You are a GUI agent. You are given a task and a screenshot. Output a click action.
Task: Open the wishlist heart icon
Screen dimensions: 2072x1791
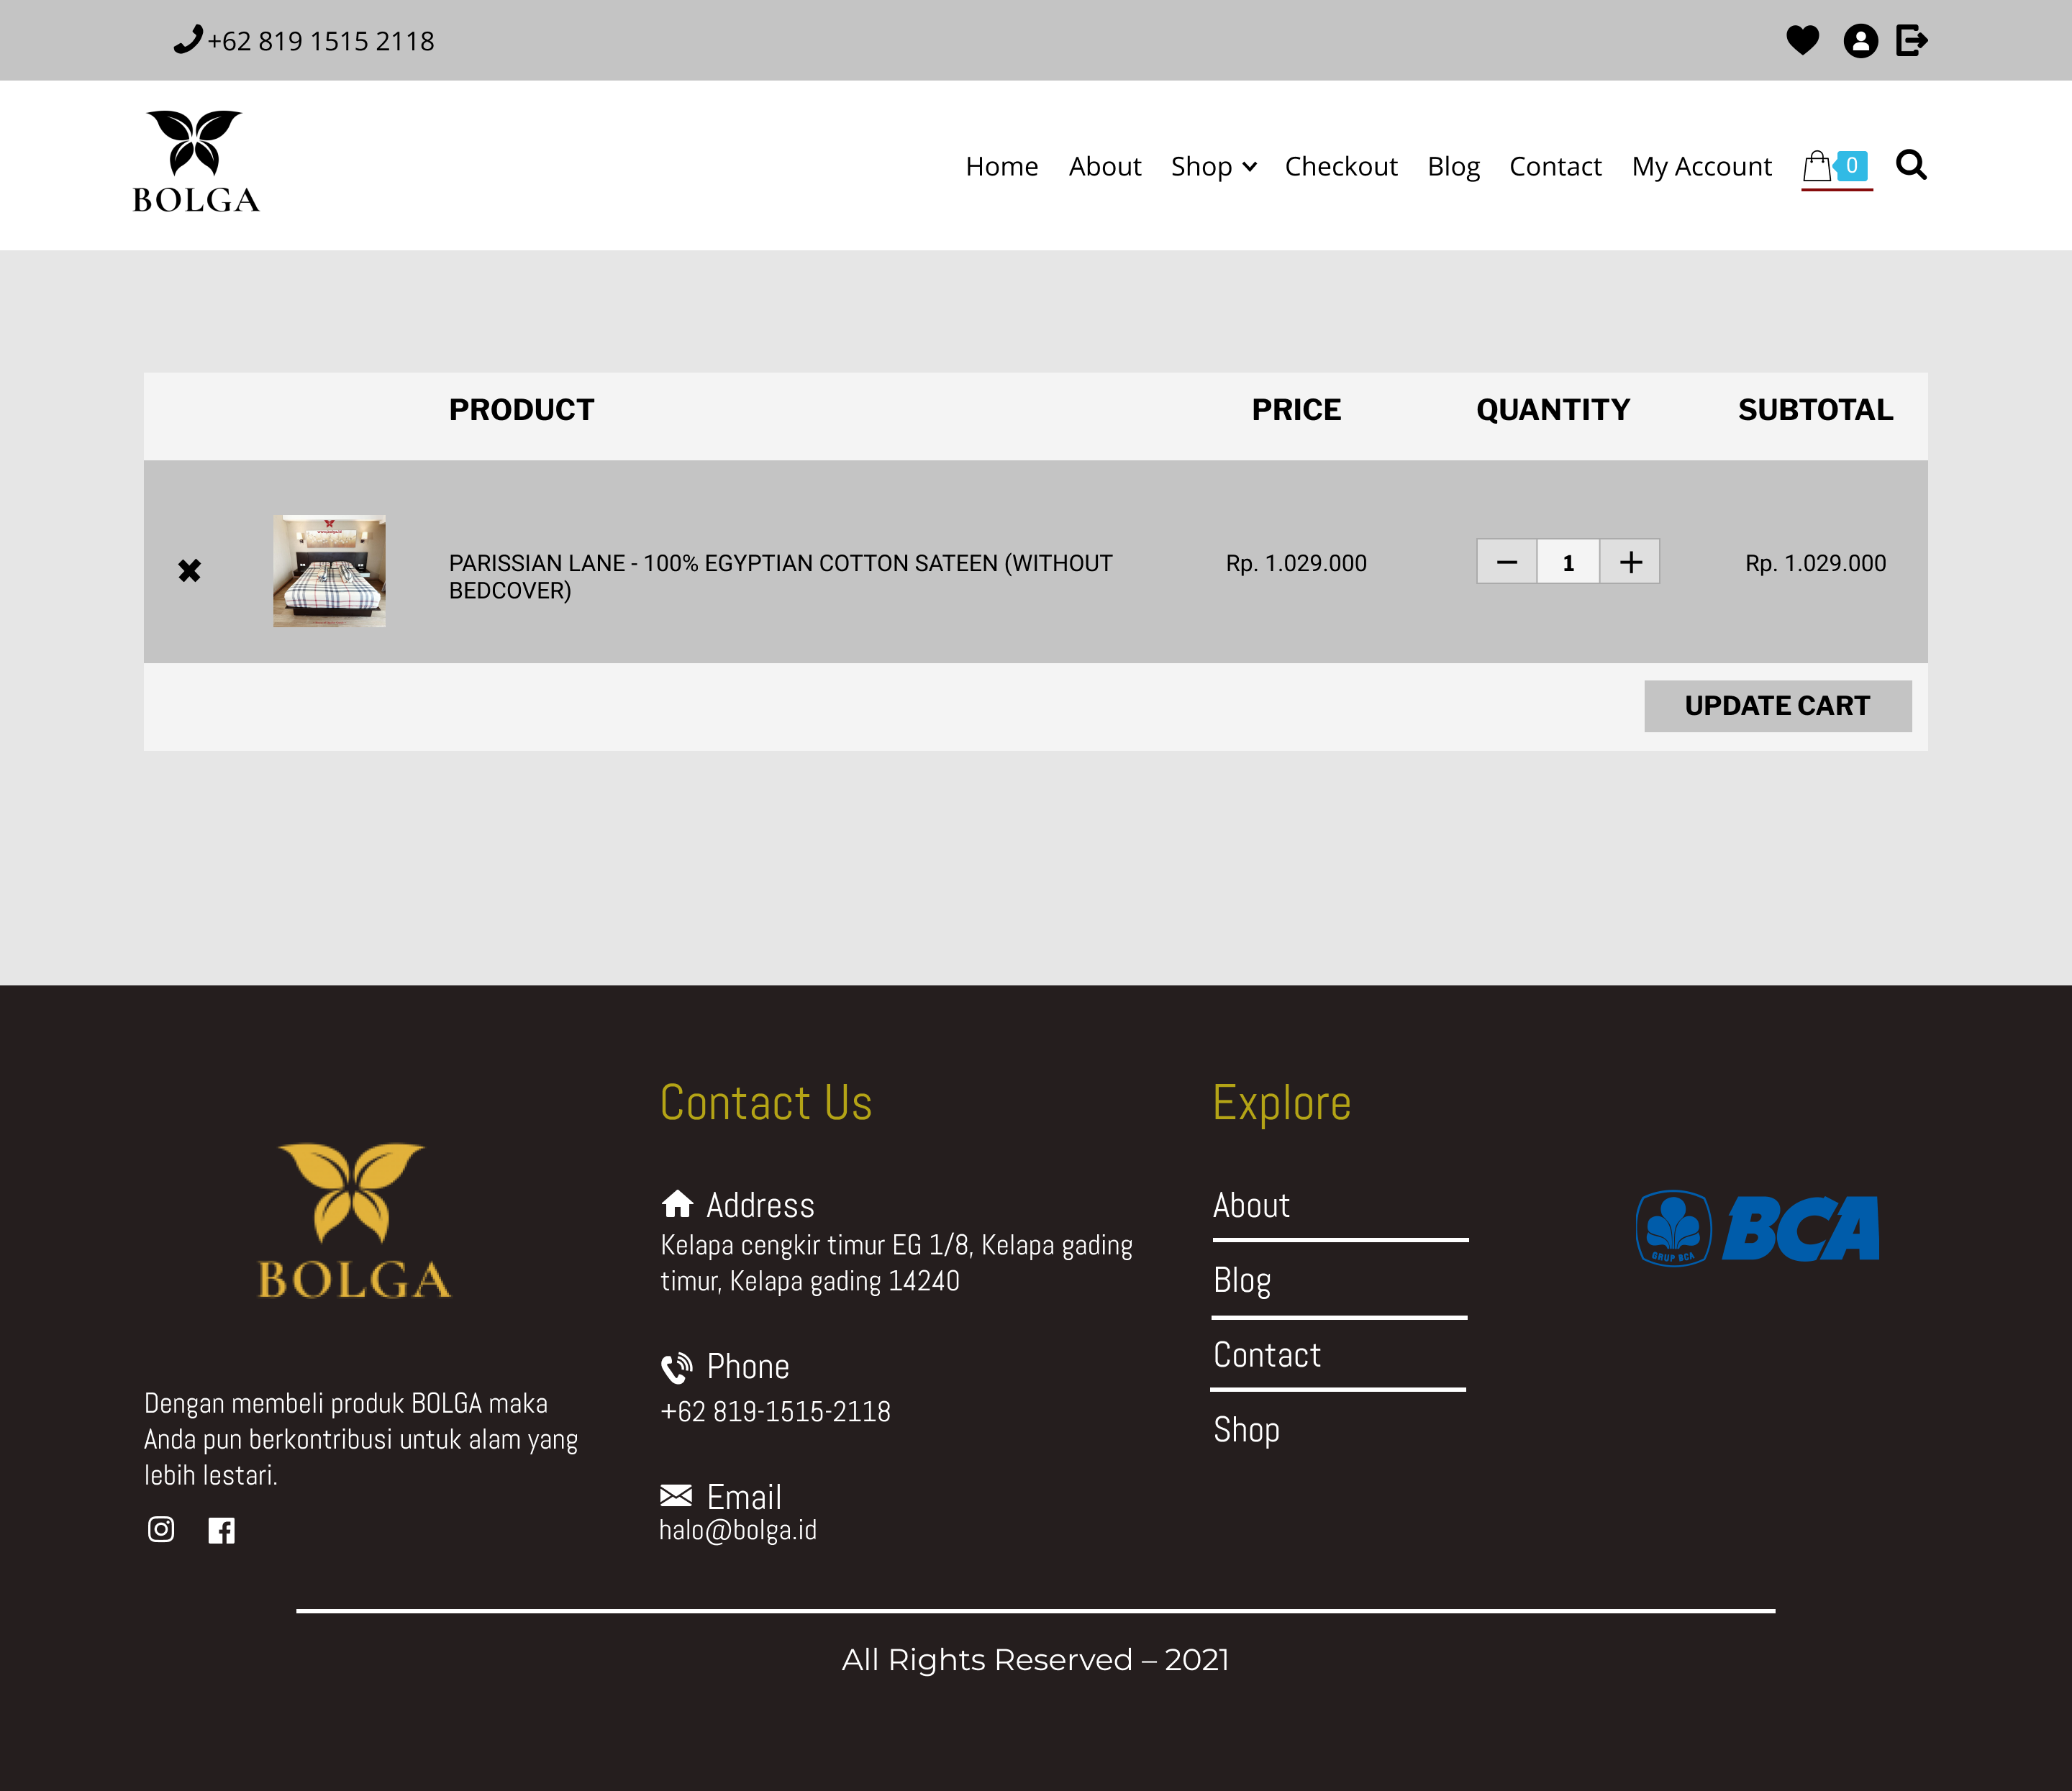tap(1802, 40)
